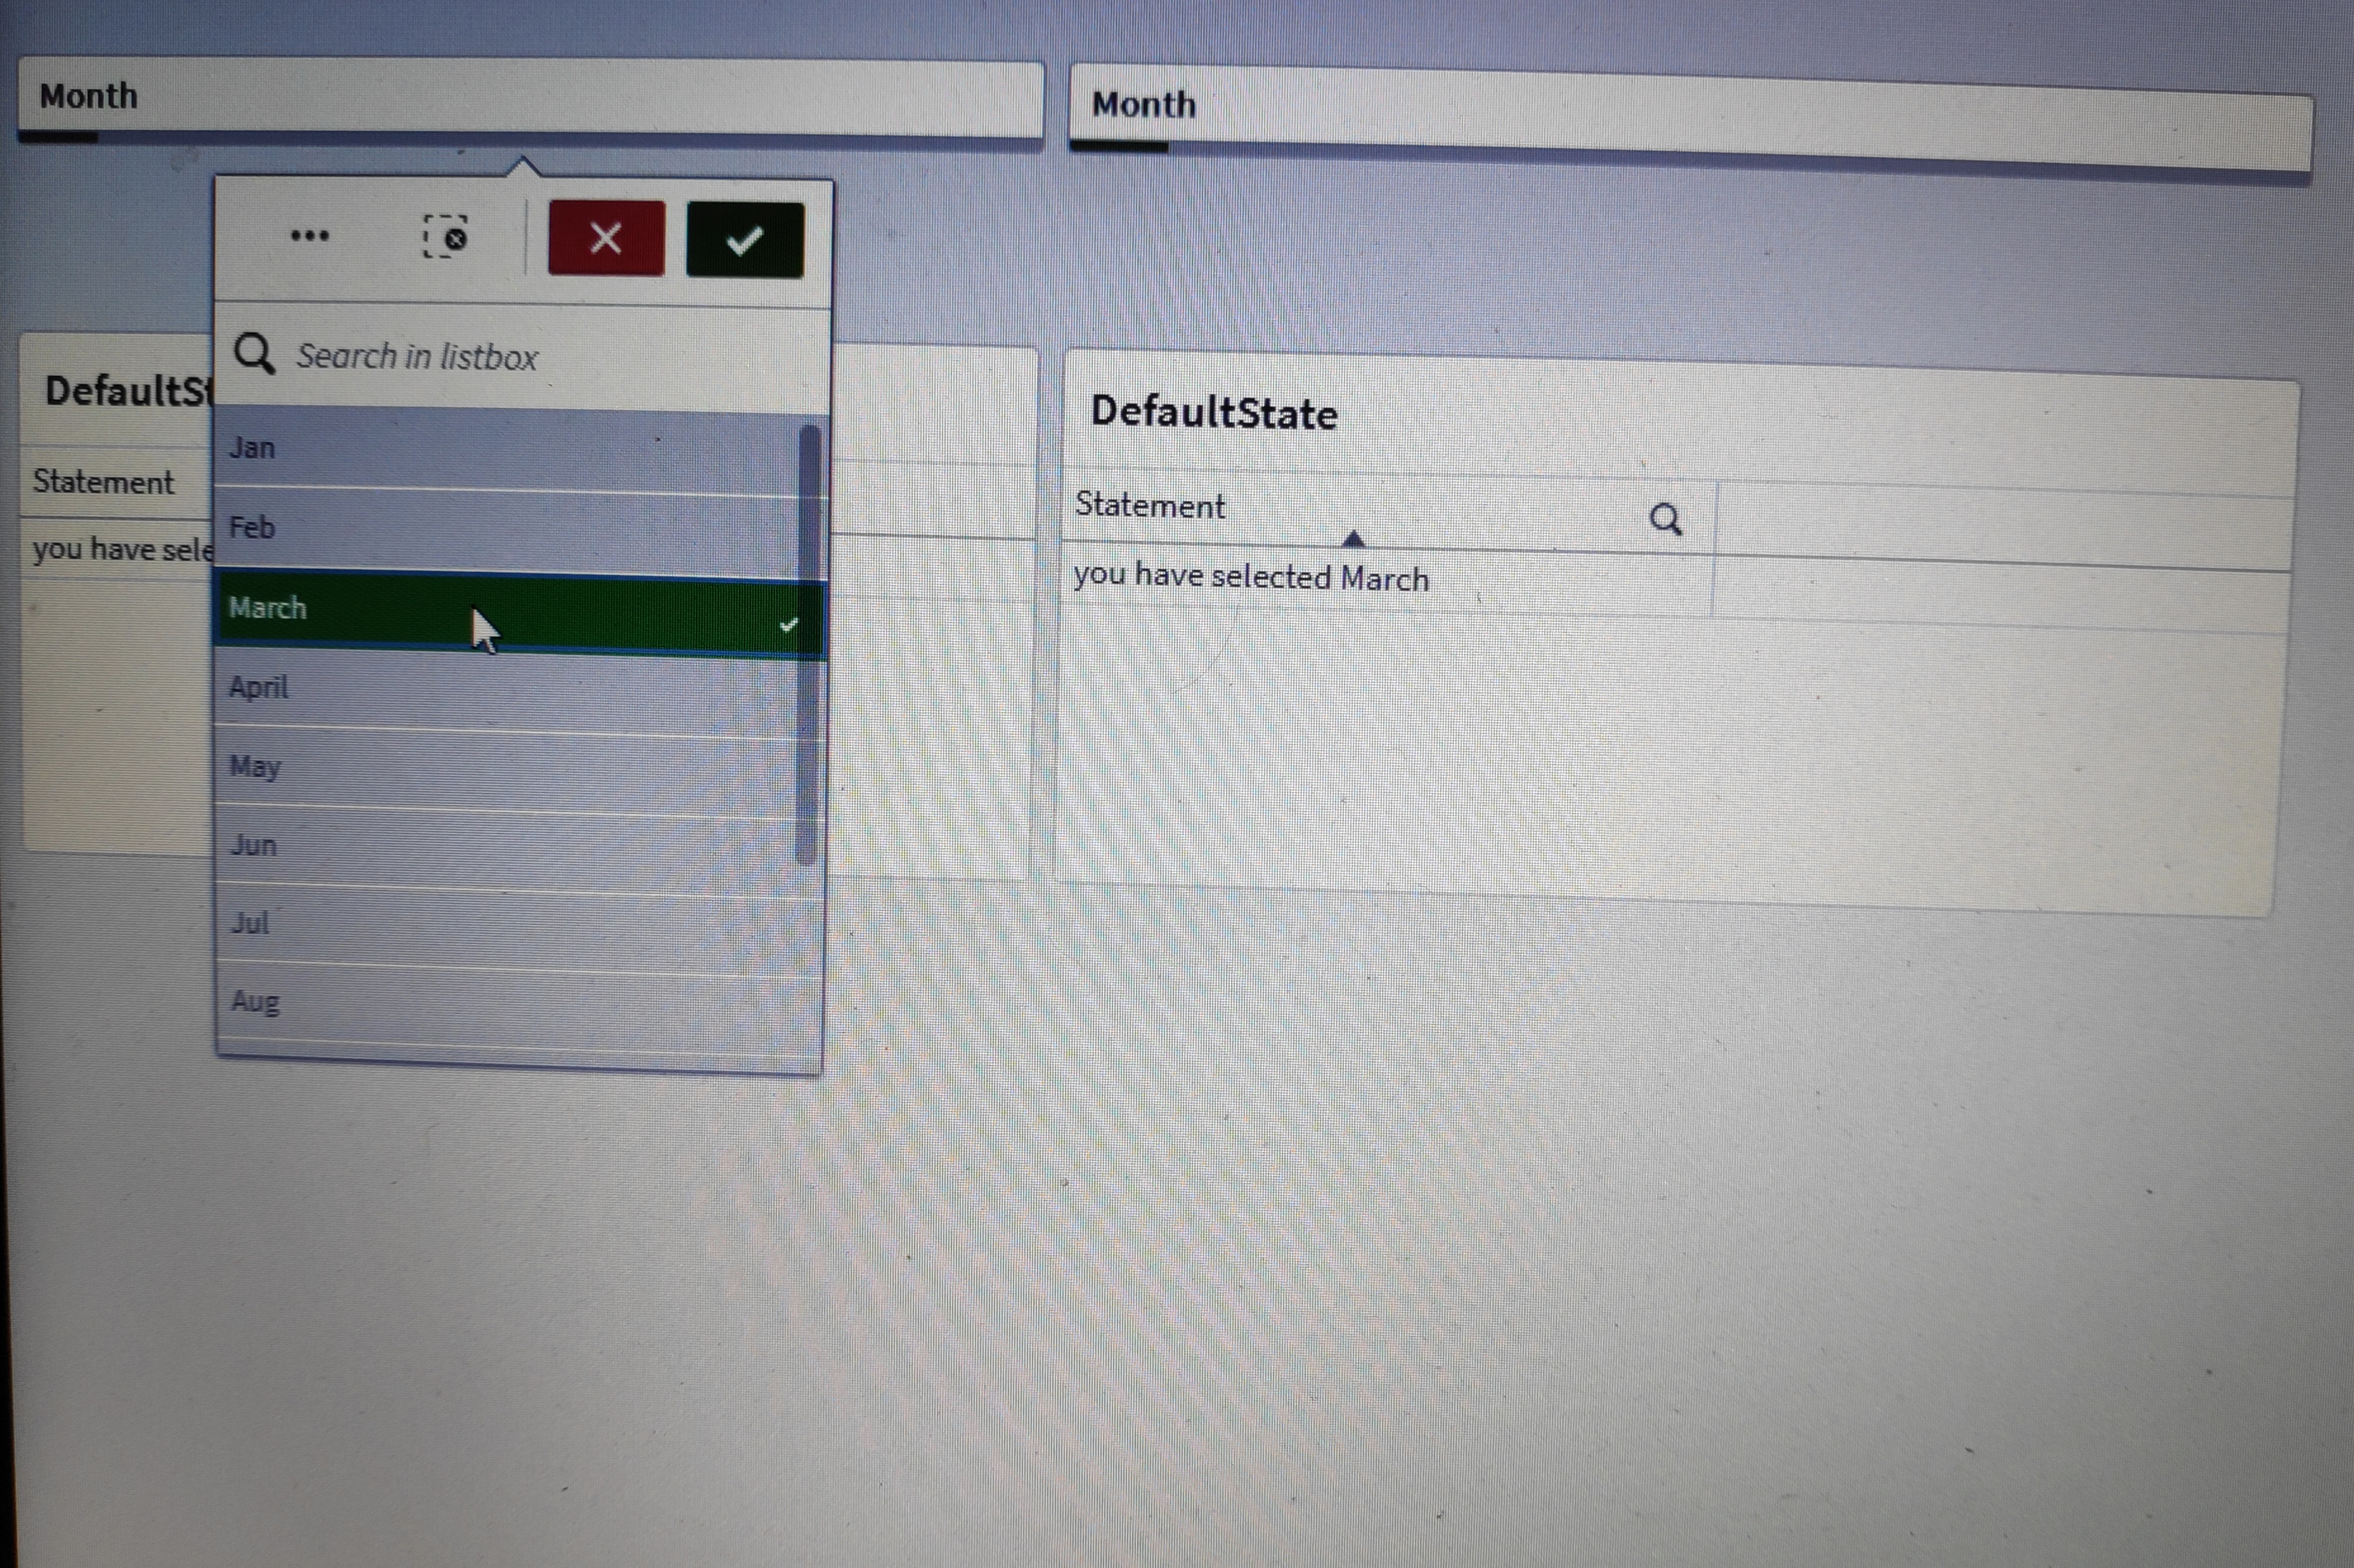Click the listbox search magnifier icon
Screen dimensions: 2354x1568
pyautogui.click(x=254, y=353)
